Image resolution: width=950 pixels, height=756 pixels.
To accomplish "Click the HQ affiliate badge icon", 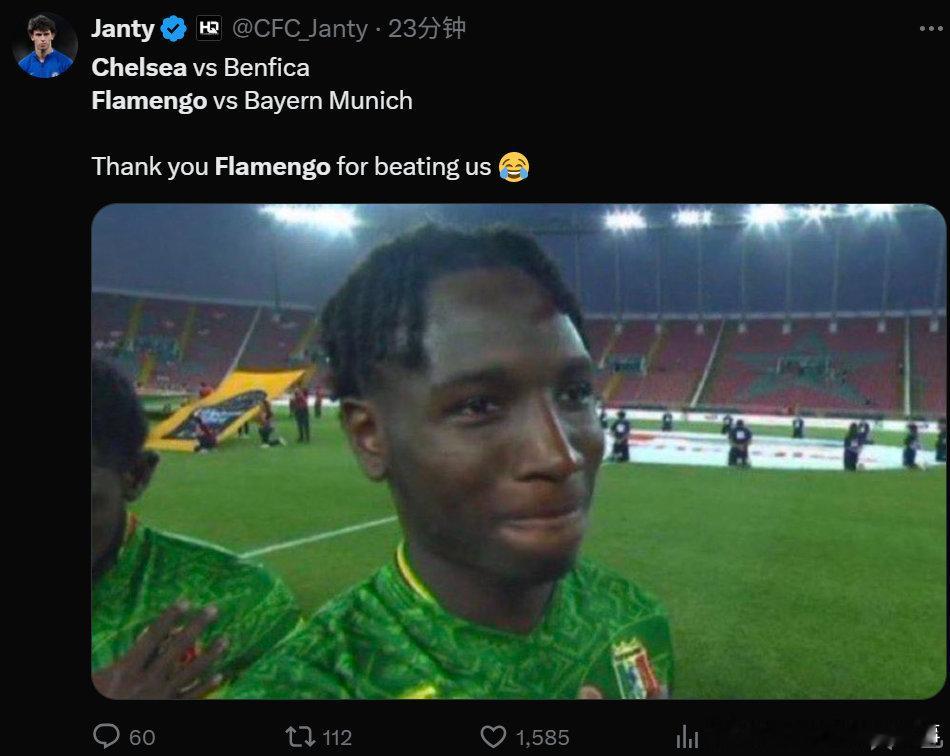I will (209, 28).
